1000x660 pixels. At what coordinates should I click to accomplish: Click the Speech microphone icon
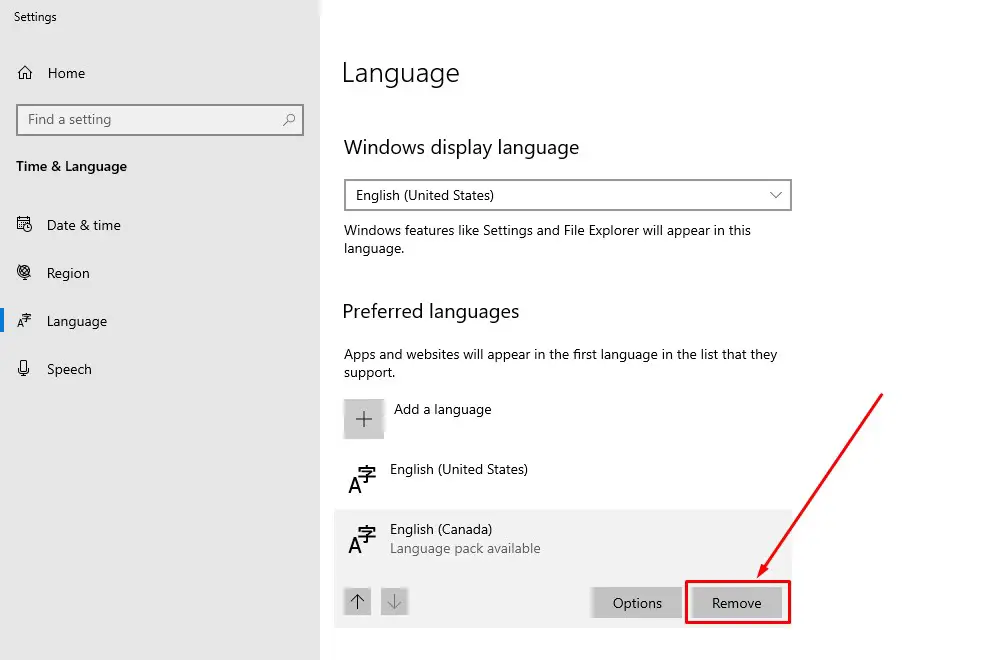(24, 369)
